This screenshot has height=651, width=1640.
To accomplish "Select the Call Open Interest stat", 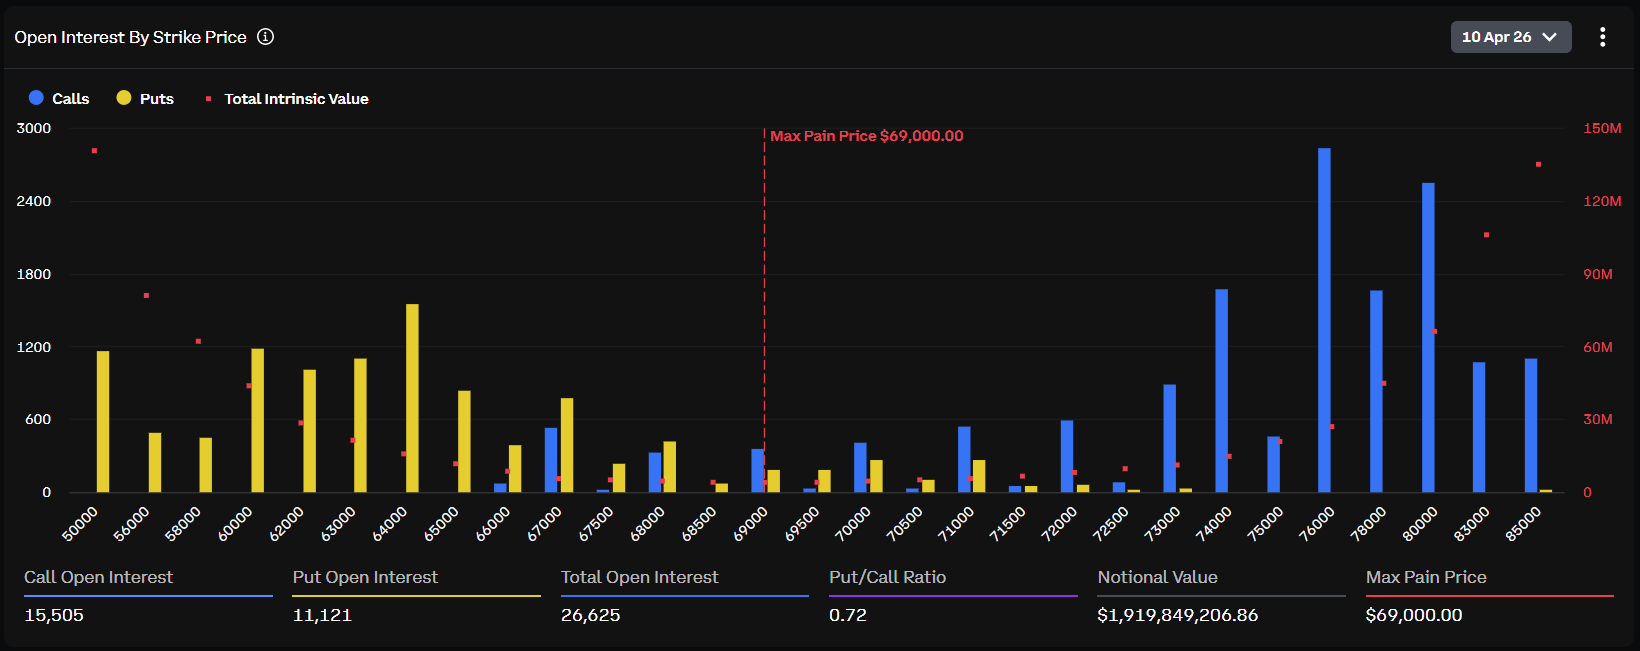I will [98, 577].
